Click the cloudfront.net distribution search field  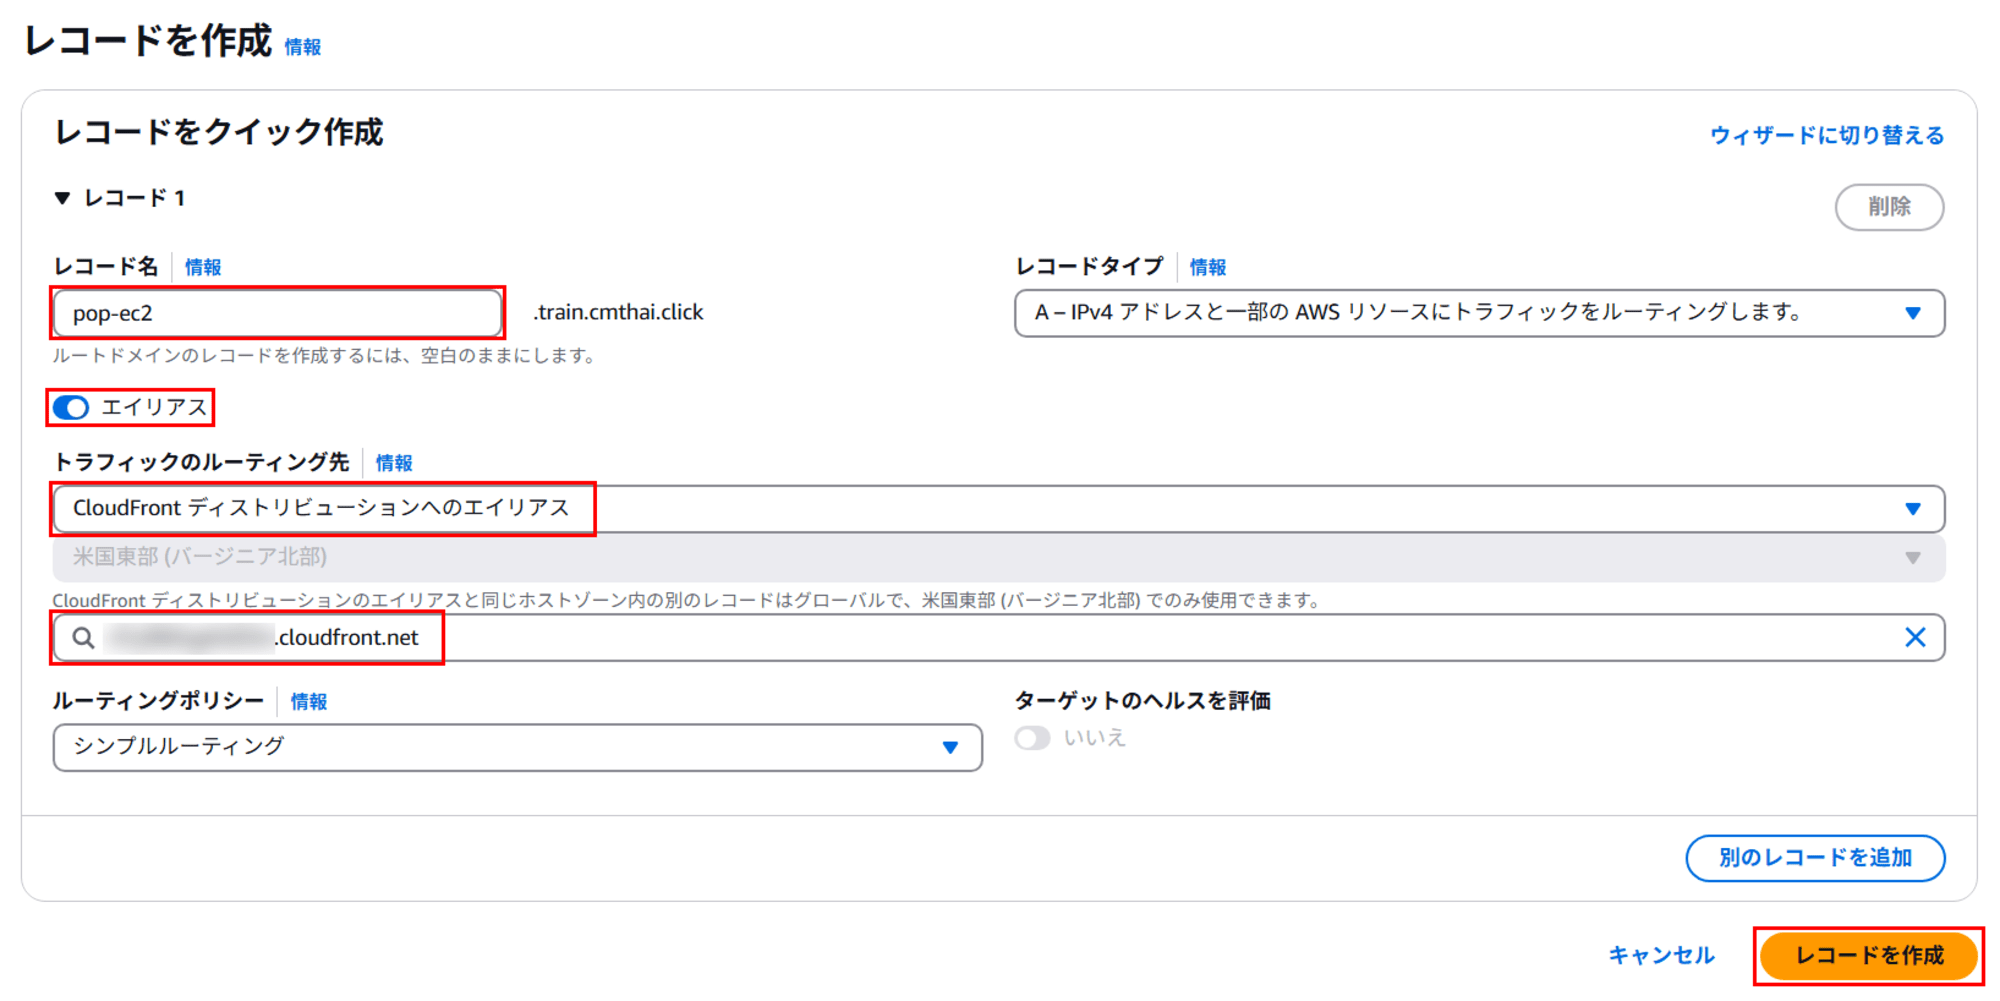point(998,638)
